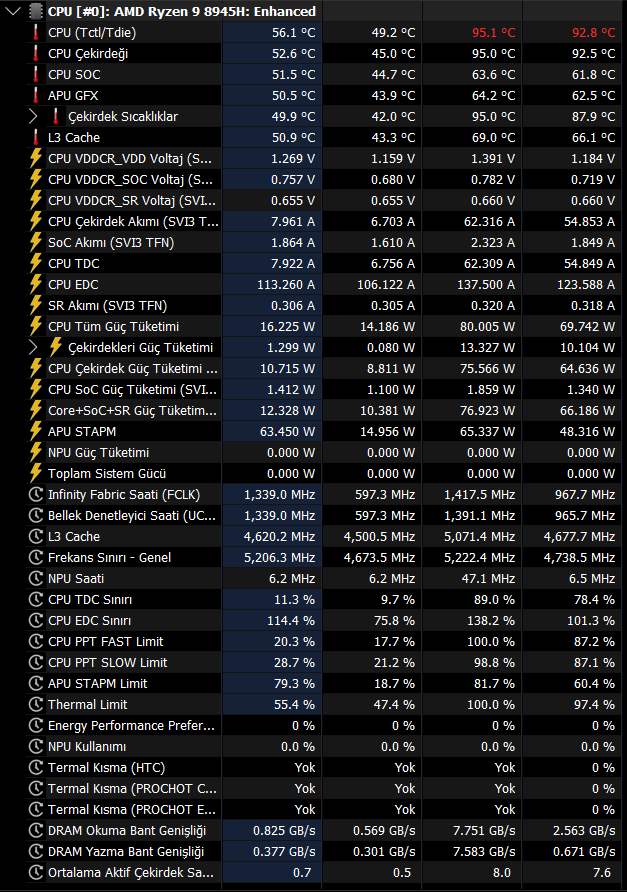Click the red 92.8 °C average value
This screenshot has width=627, height=892.
[x=593, y=32]
